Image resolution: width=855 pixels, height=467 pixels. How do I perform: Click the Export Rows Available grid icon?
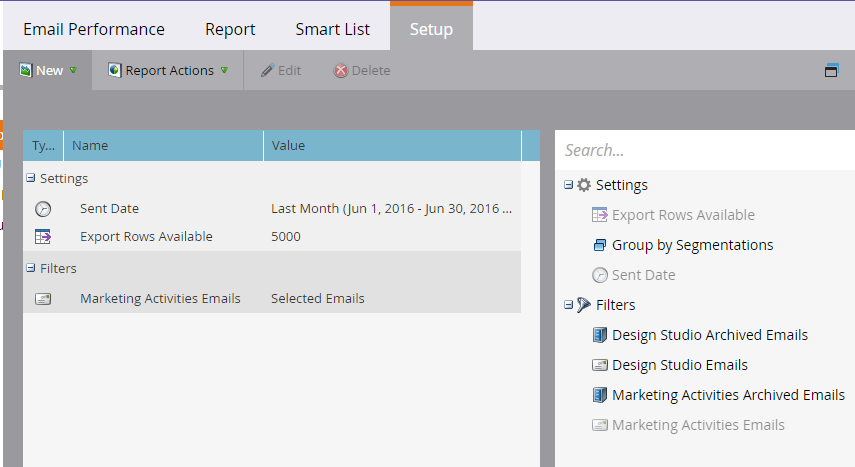42,237
